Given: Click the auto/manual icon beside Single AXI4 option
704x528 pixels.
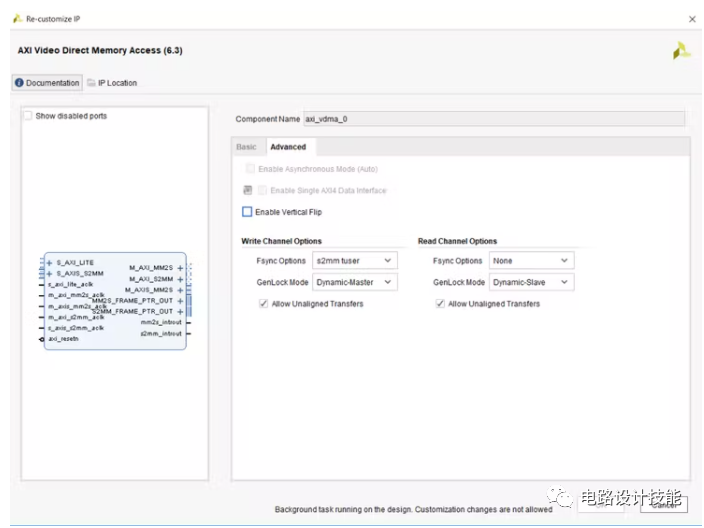Looking at the screenshot, I should pyautogui.click(x=247, y=190).
